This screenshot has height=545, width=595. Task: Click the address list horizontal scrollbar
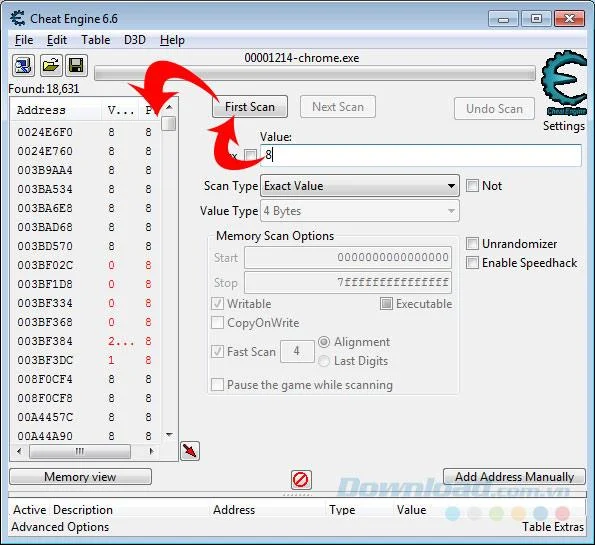point(85,451)
